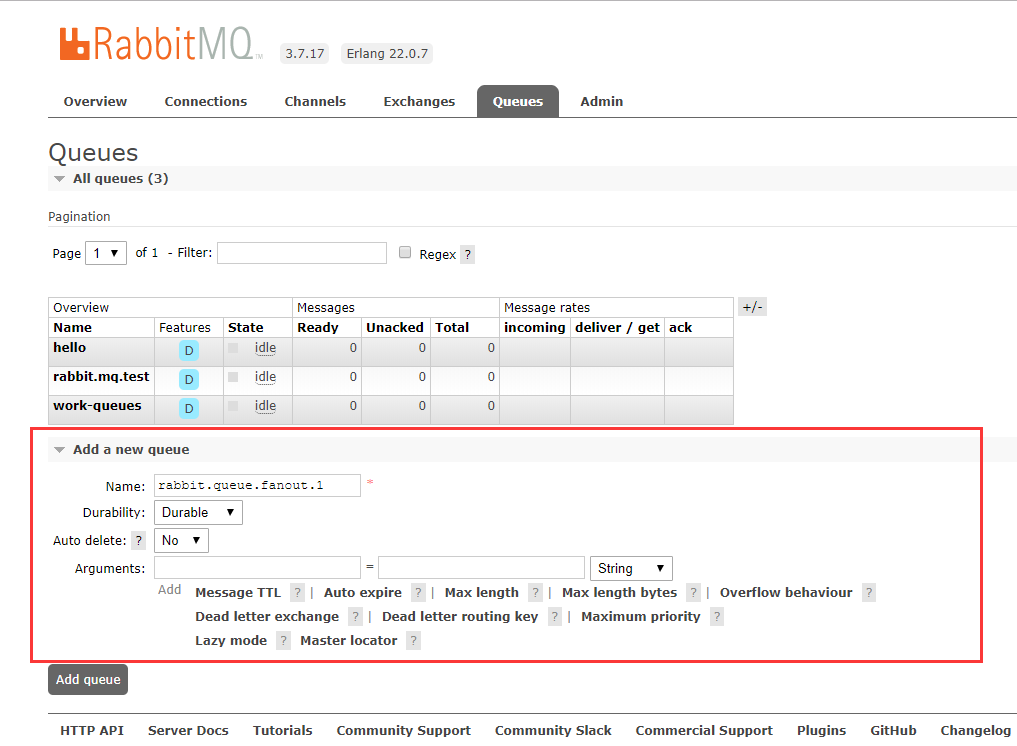Open the Admin tab
This screenshot has width=1017, height=746.
pyautogui.click(x=601, y=101)
